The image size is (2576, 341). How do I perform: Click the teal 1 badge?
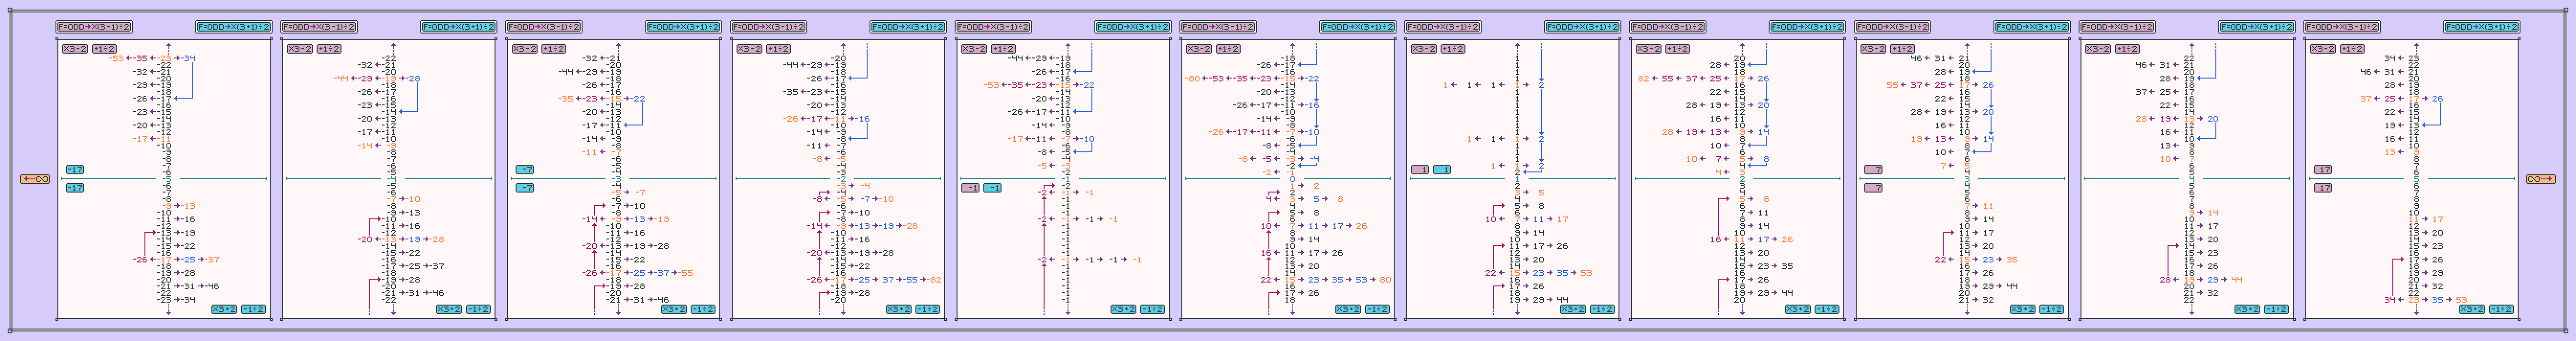click(1442, 170)
